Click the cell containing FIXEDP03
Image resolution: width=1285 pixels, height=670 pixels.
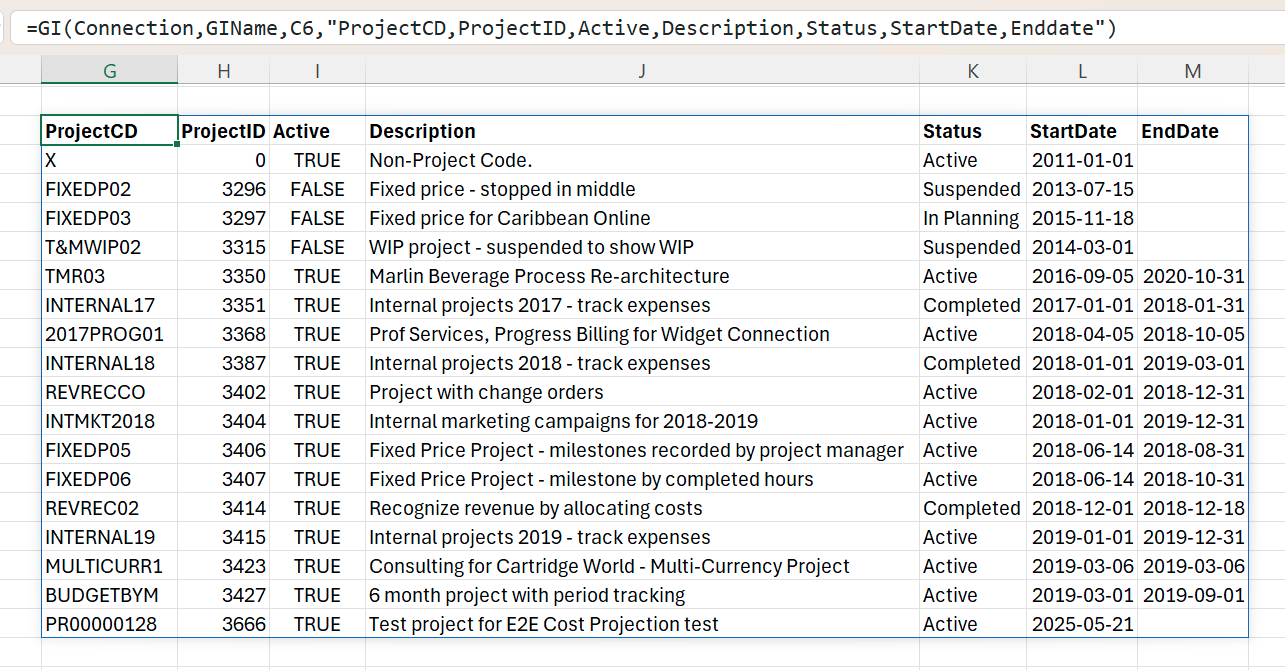point(110,218)
